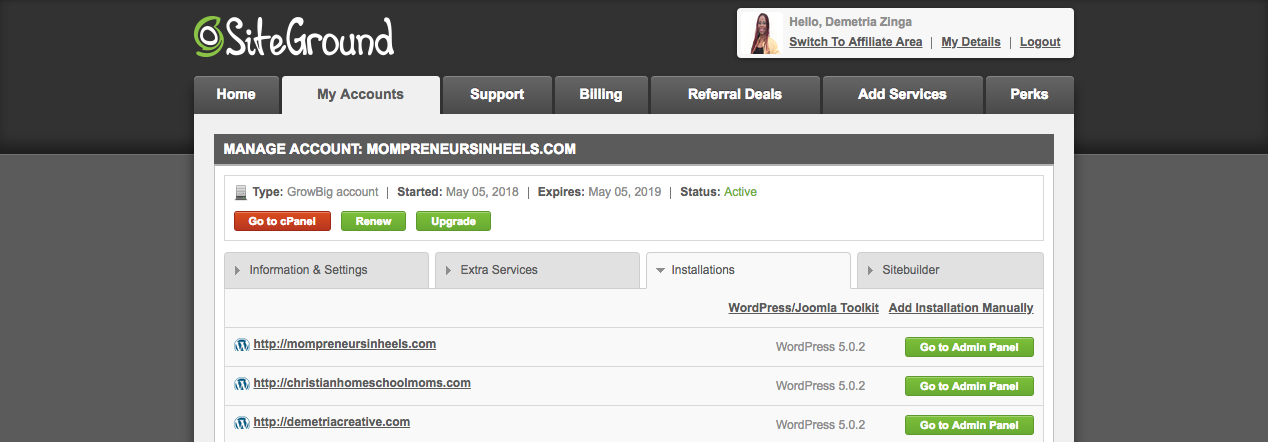Click the green Active status text

pyautogui.click(x=740, y=192)
